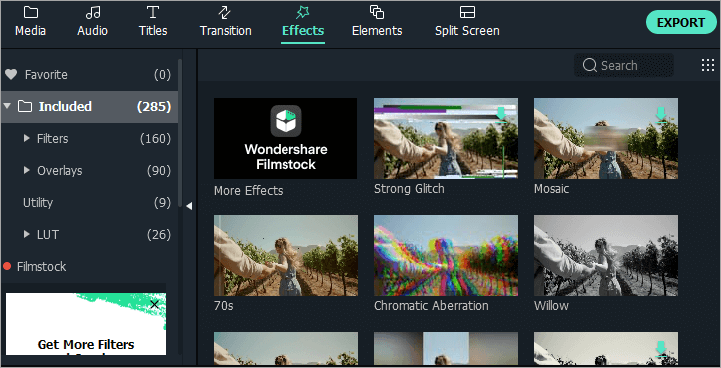
Task: Open the Split Screen layout icon
Action: point(467,12)
